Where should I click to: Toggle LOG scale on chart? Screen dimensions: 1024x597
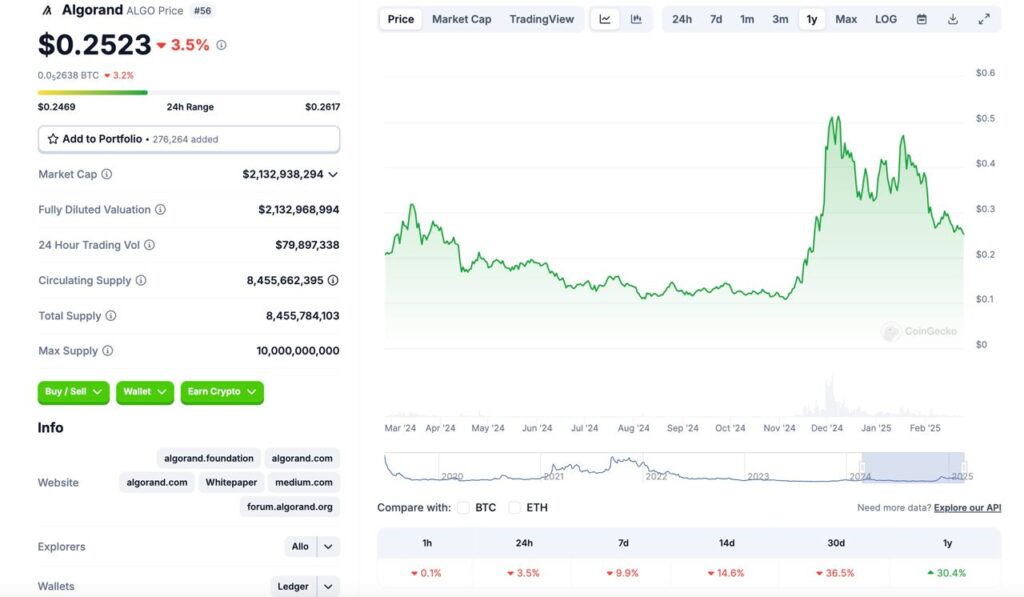click(x=886, y=19)
